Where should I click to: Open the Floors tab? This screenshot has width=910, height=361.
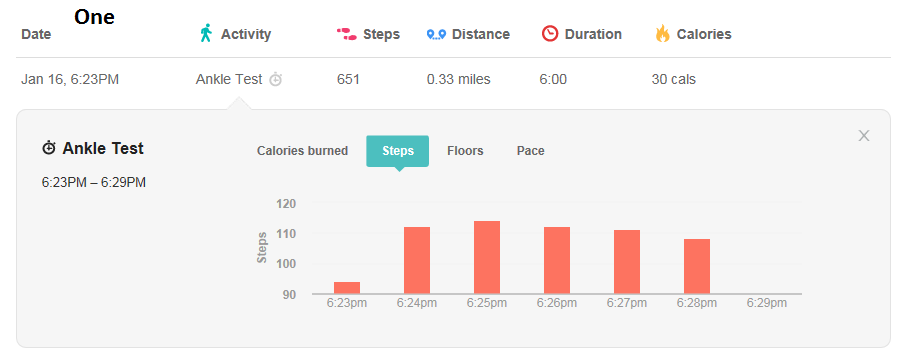point(465,151)
